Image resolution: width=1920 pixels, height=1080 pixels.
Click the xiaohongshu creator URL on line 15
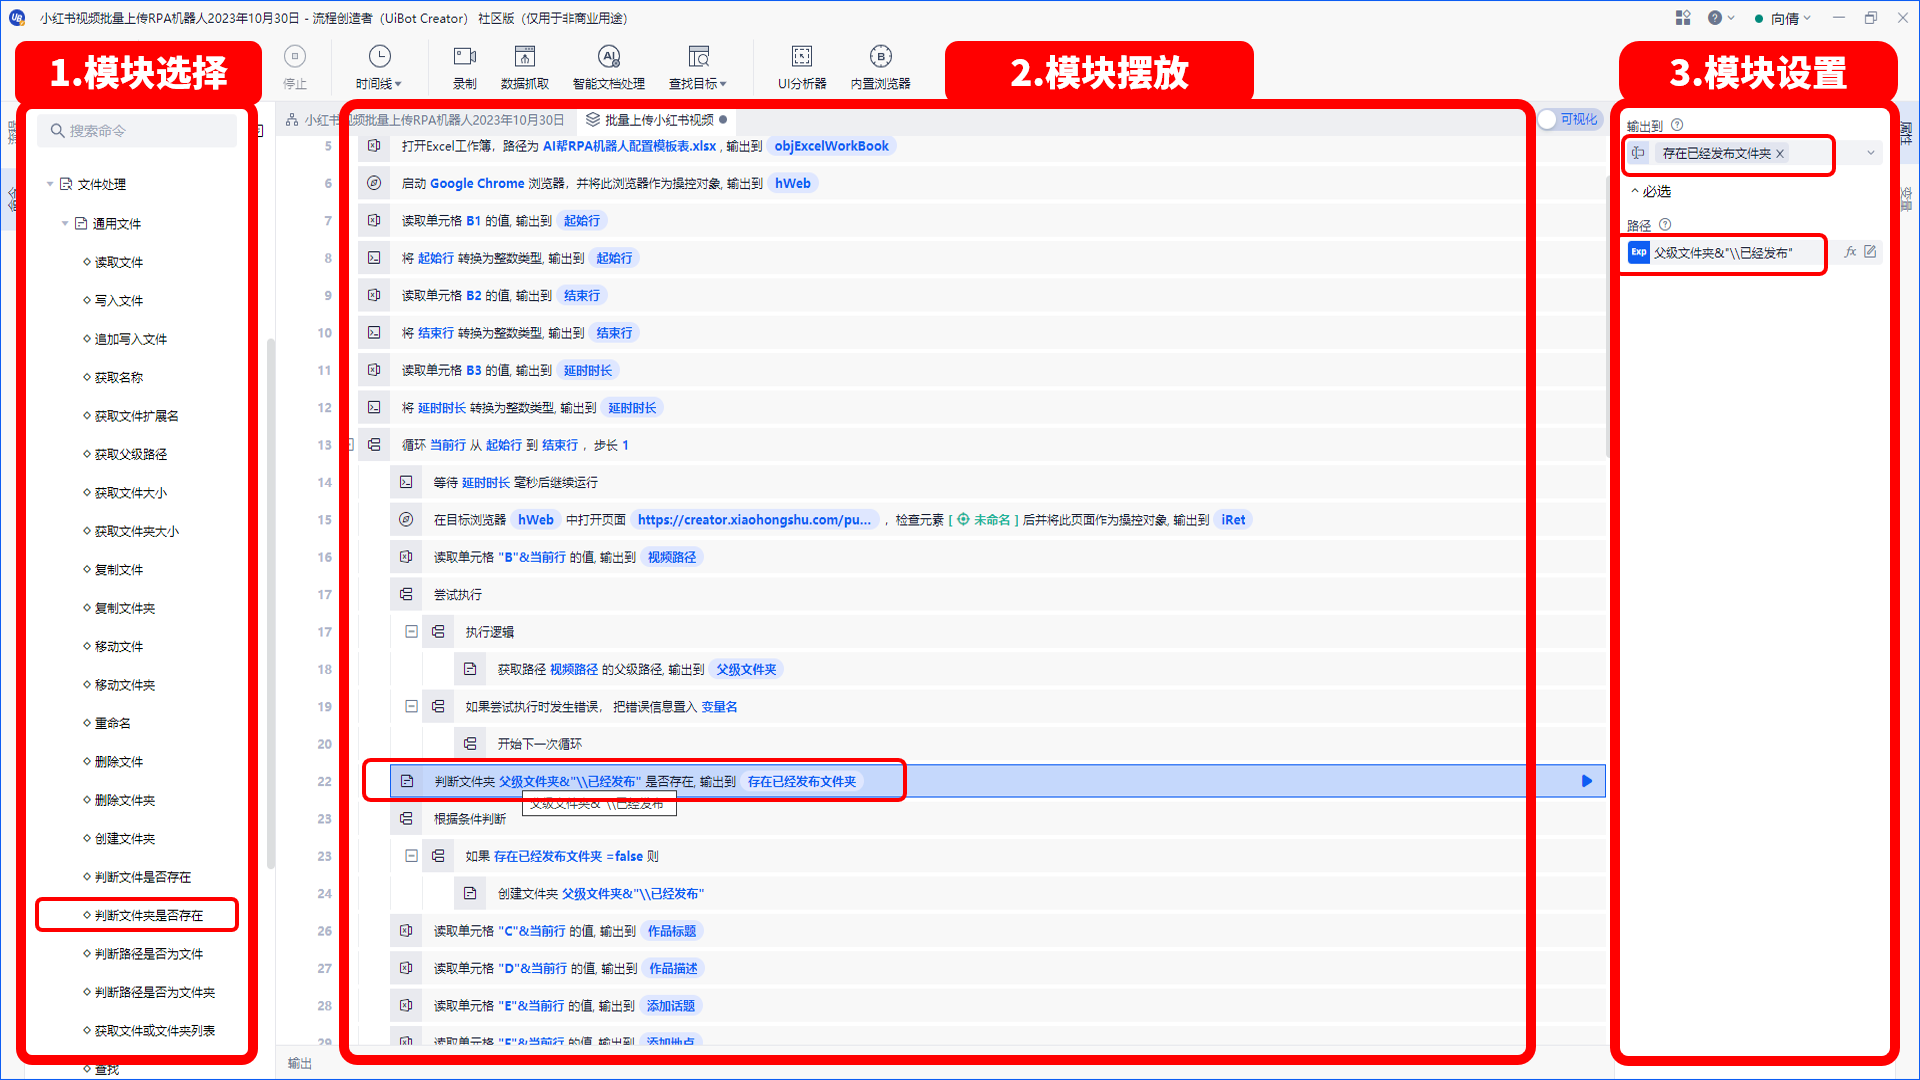754,520
